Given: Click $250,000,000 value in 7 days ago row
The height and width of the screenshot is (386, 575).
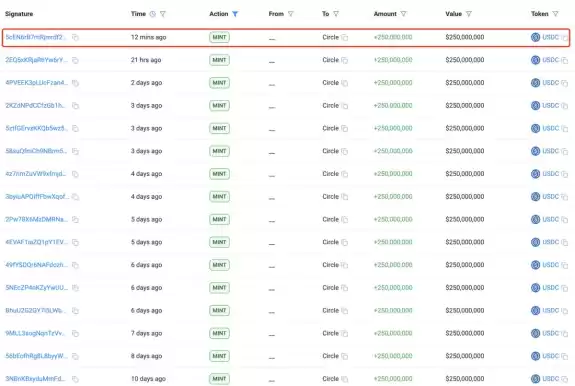Looking at the screenshot, I should click(465, 333).
